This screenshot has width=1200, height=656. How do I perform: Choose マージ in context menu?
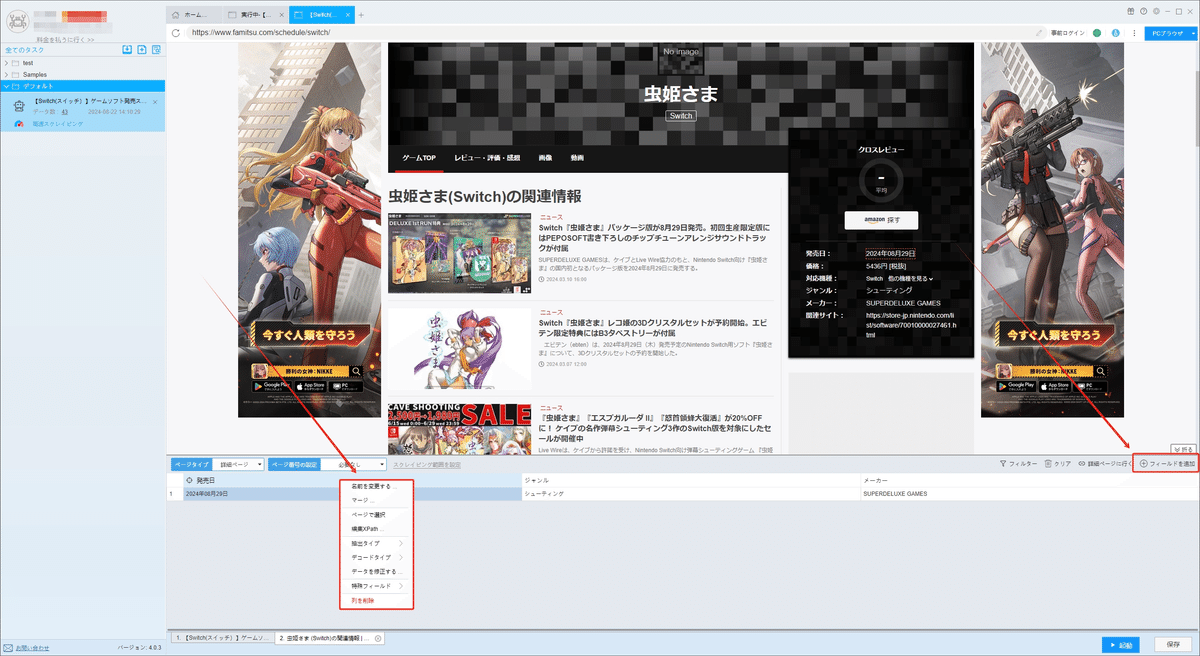tap(375, 501)
